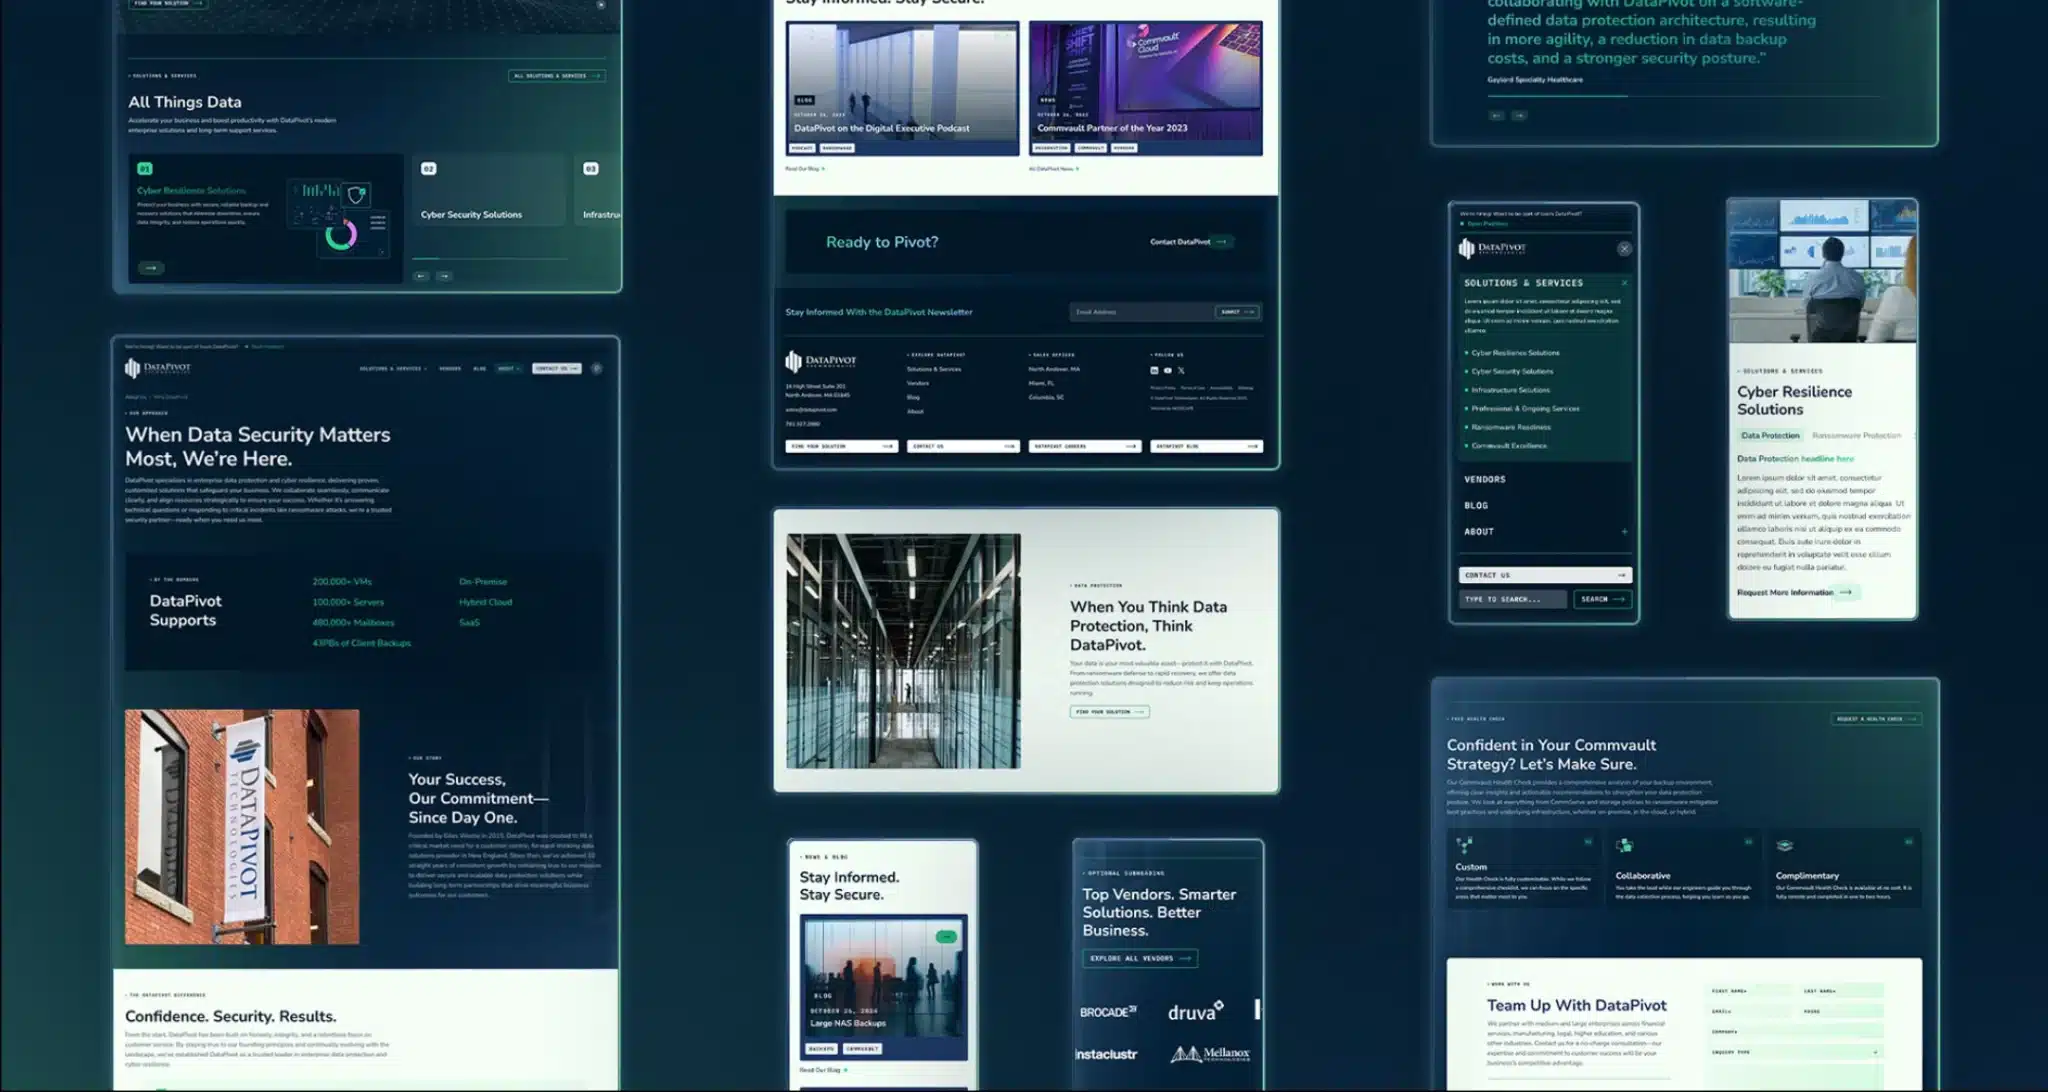Click the Request a Health Check button
Image resolution: width=2048 pixels, height=1092 pixels.
click(x=1876, y=719)
